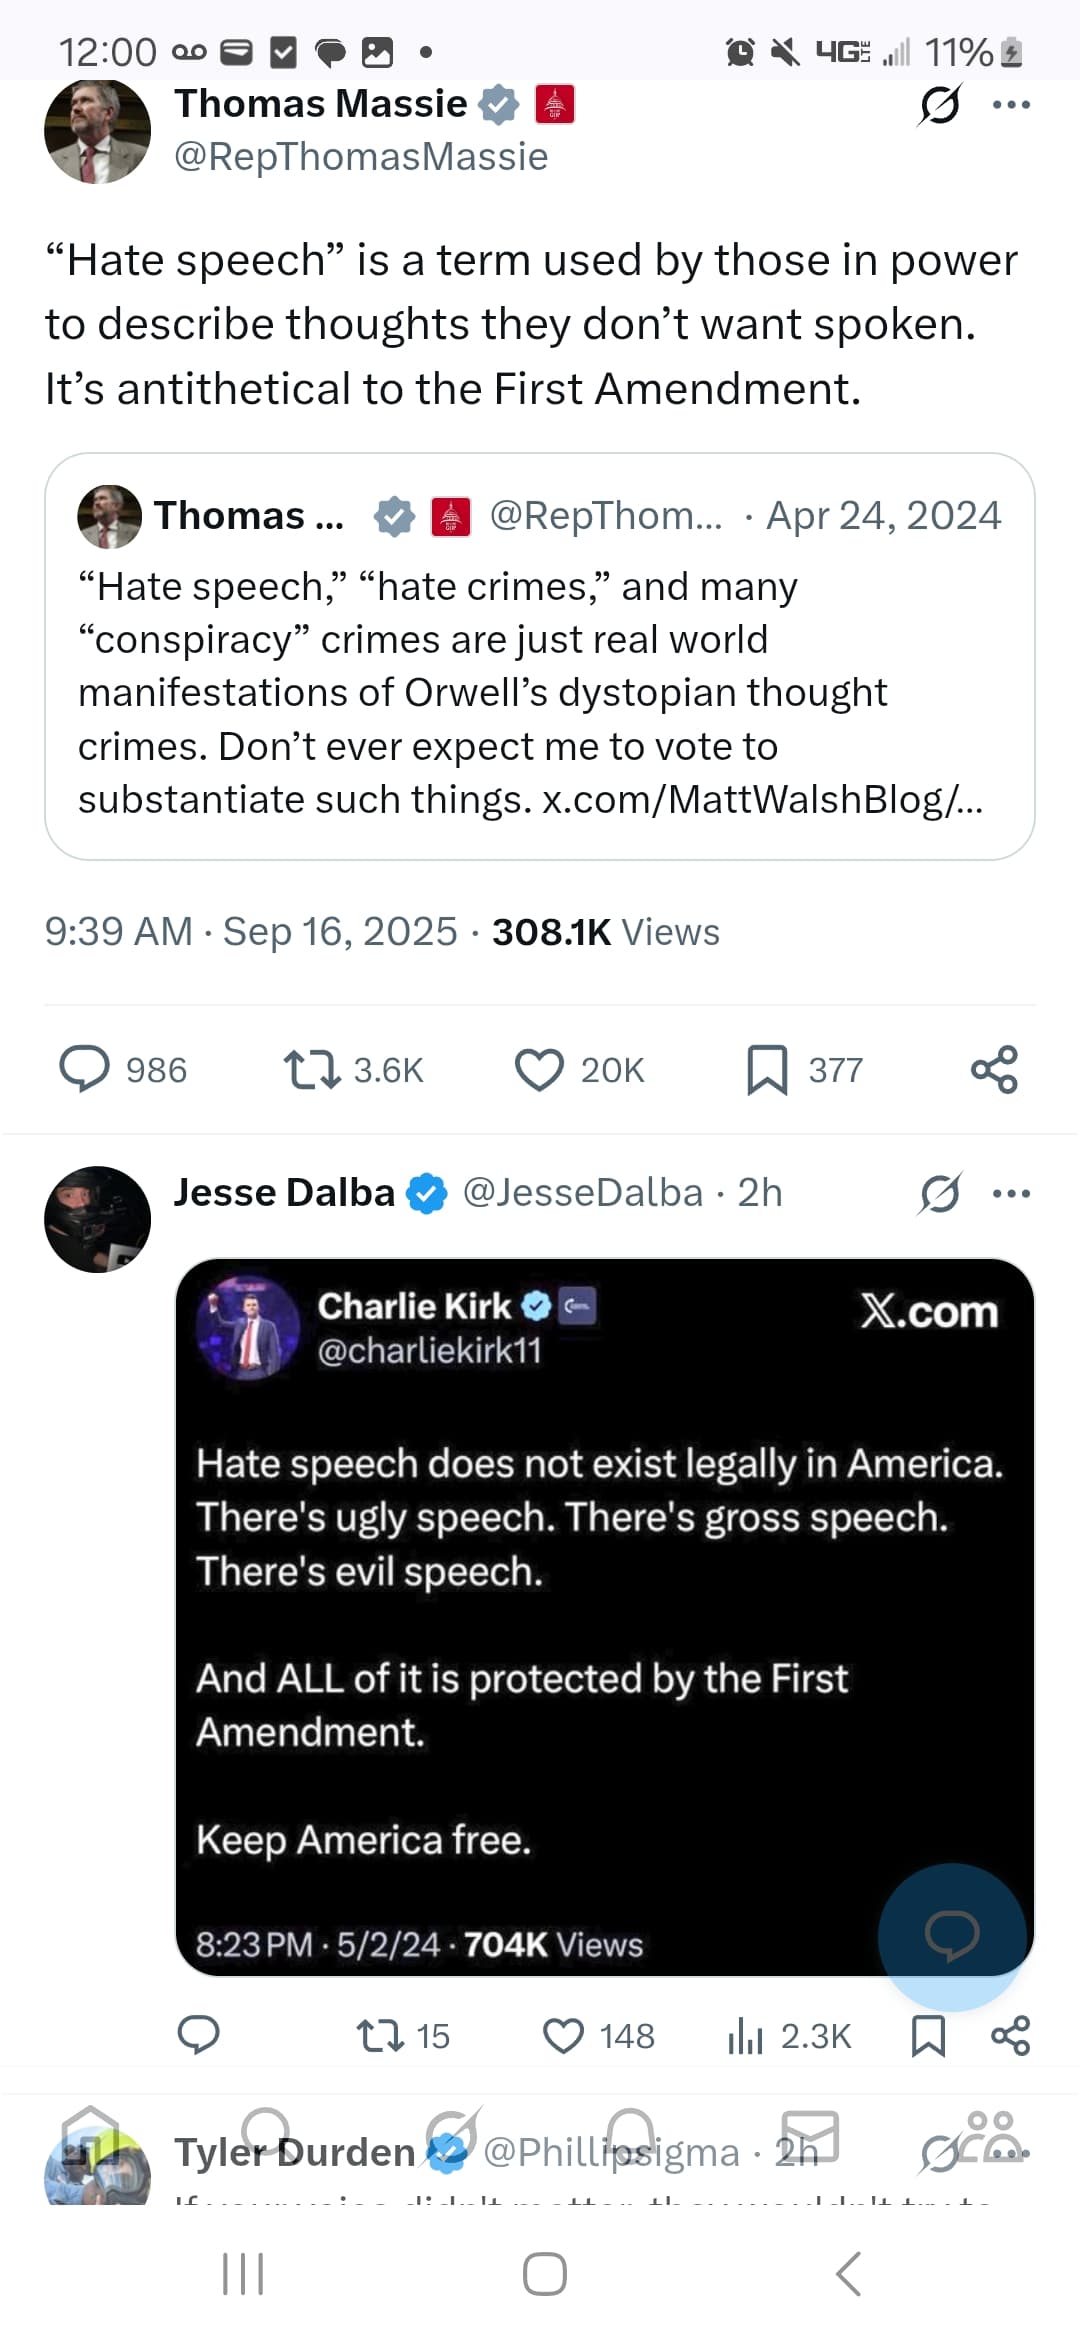Reply to Jesse Dalba's comment
Screen dimensions: 1080x2340
(198, 2035)
